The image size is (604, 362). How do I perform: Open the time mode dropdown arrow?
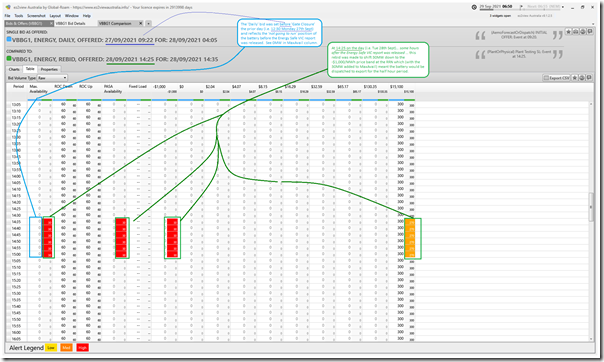click(x=563, y=7)
